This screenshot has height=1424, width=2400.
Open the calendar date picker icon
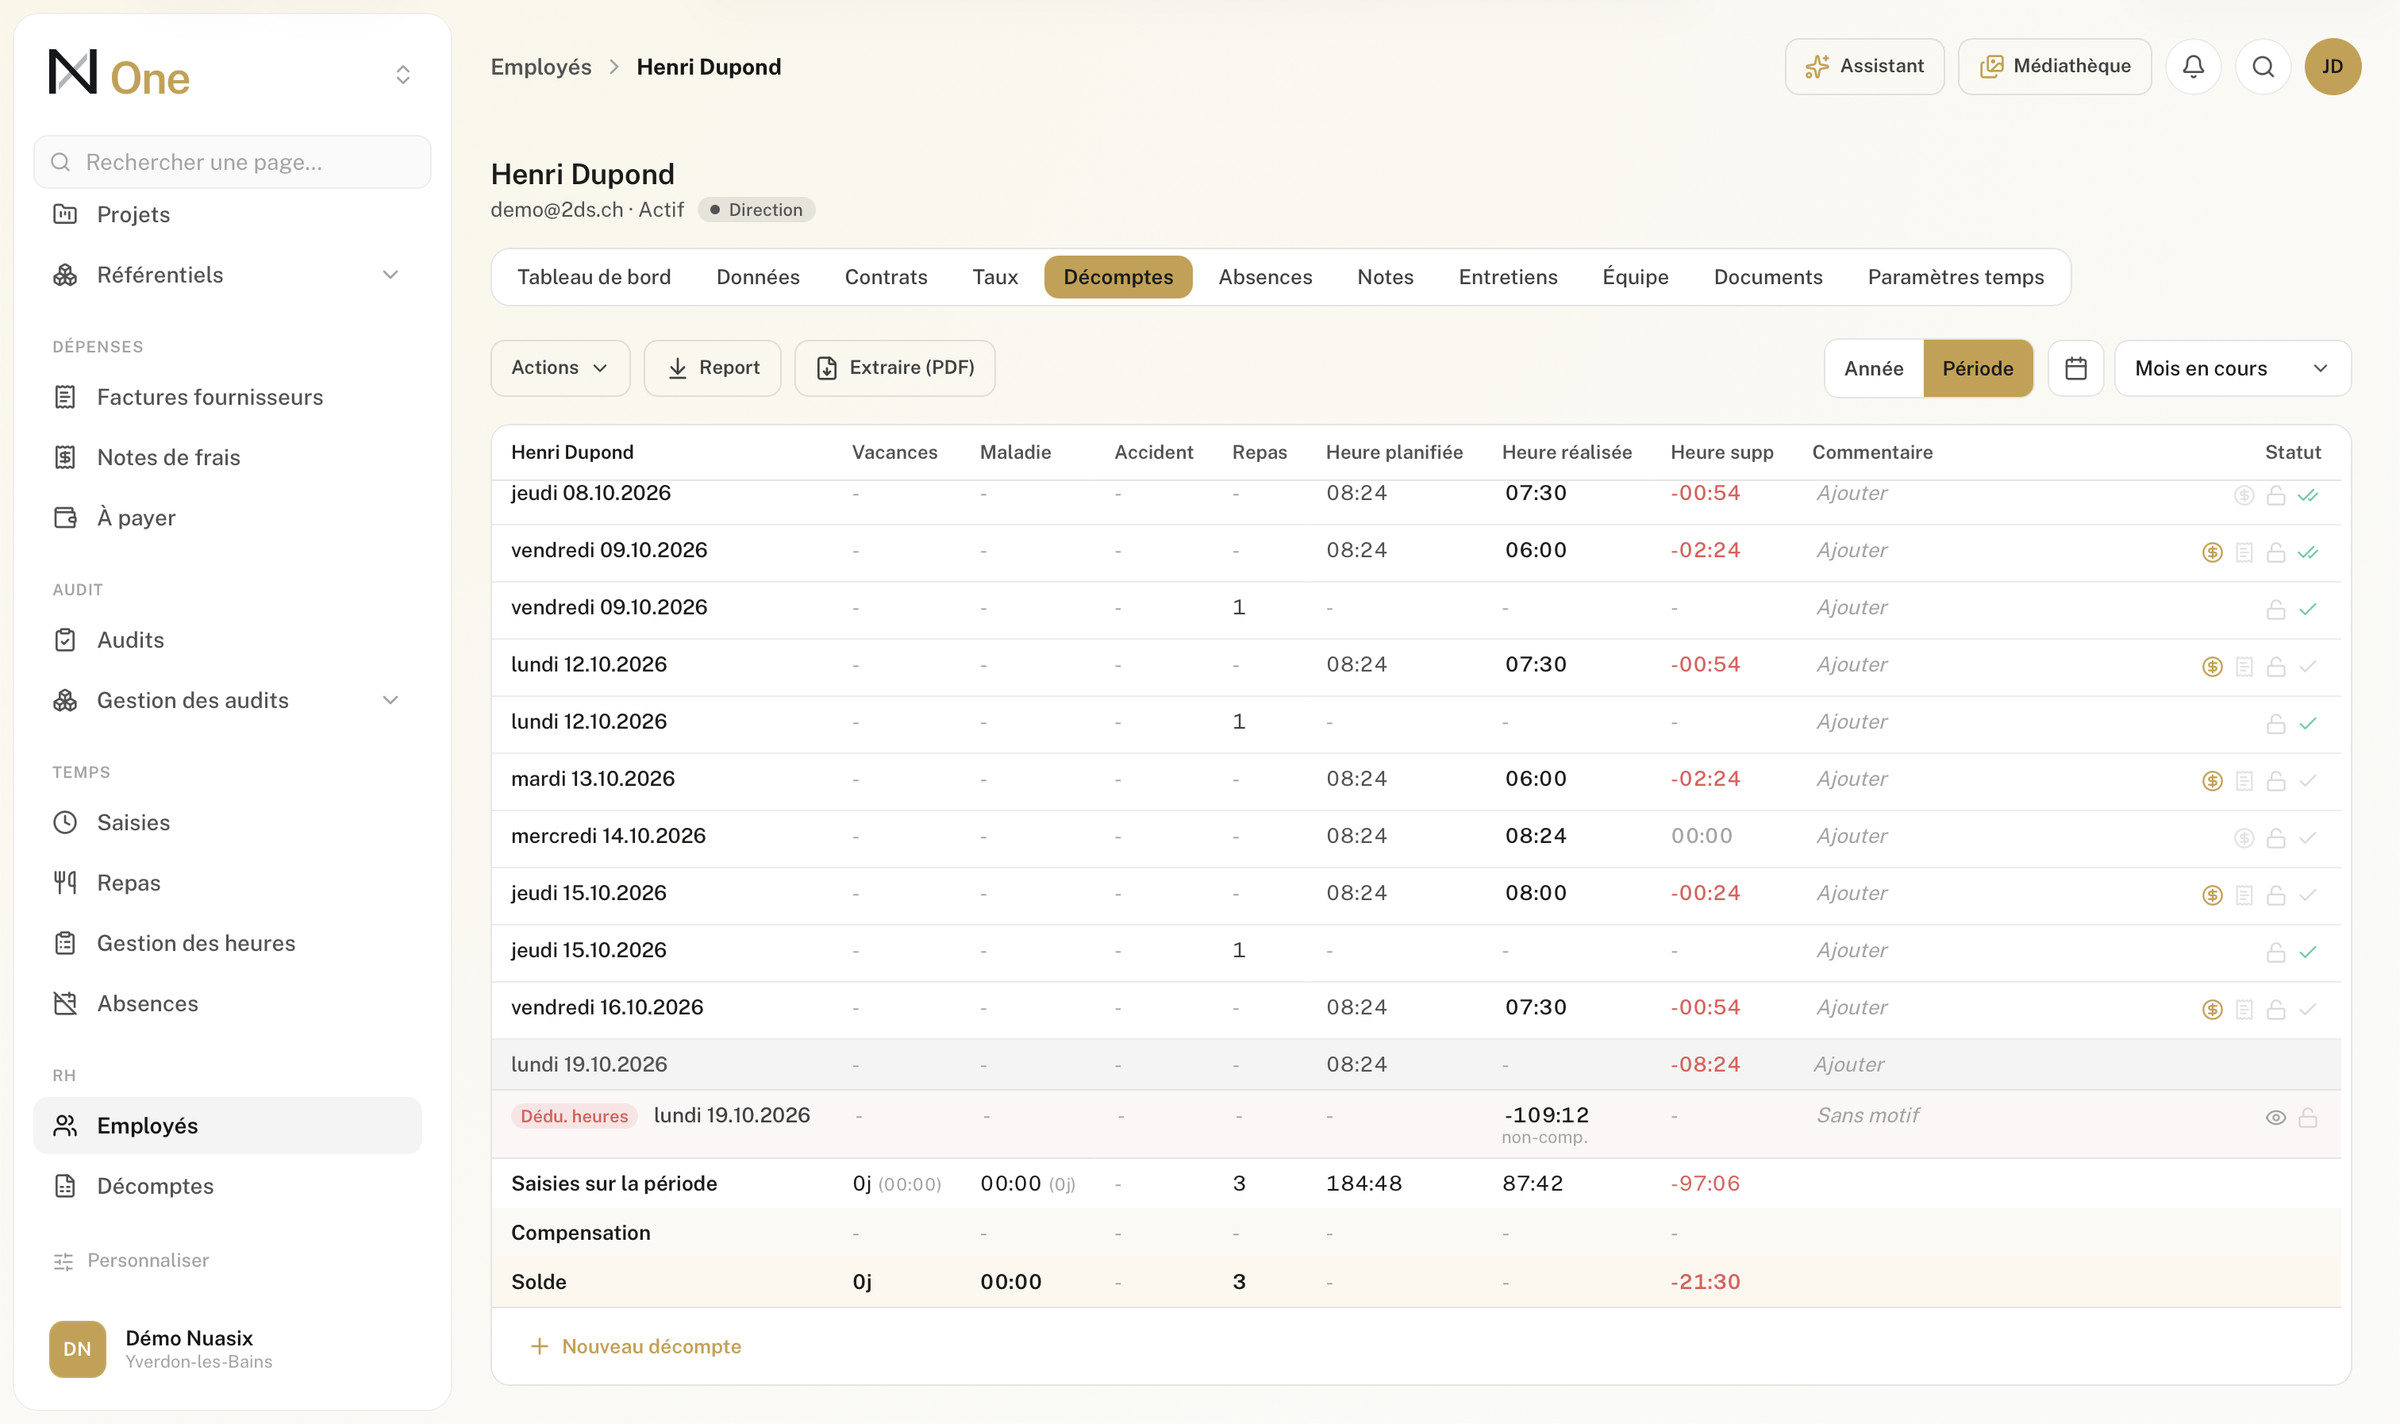pyautogui.click(x=2076, y=368)
